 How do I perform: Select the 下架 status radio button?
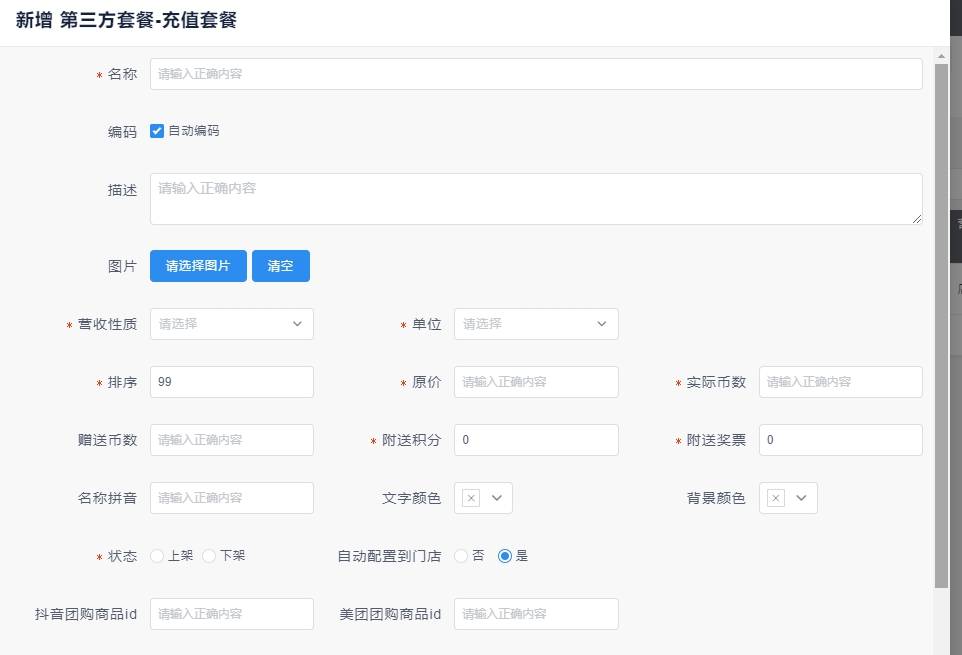coord(209,556)
